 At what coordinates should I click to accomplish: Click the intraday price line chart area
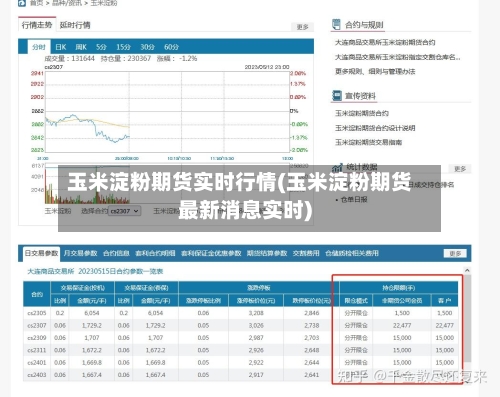167,112
